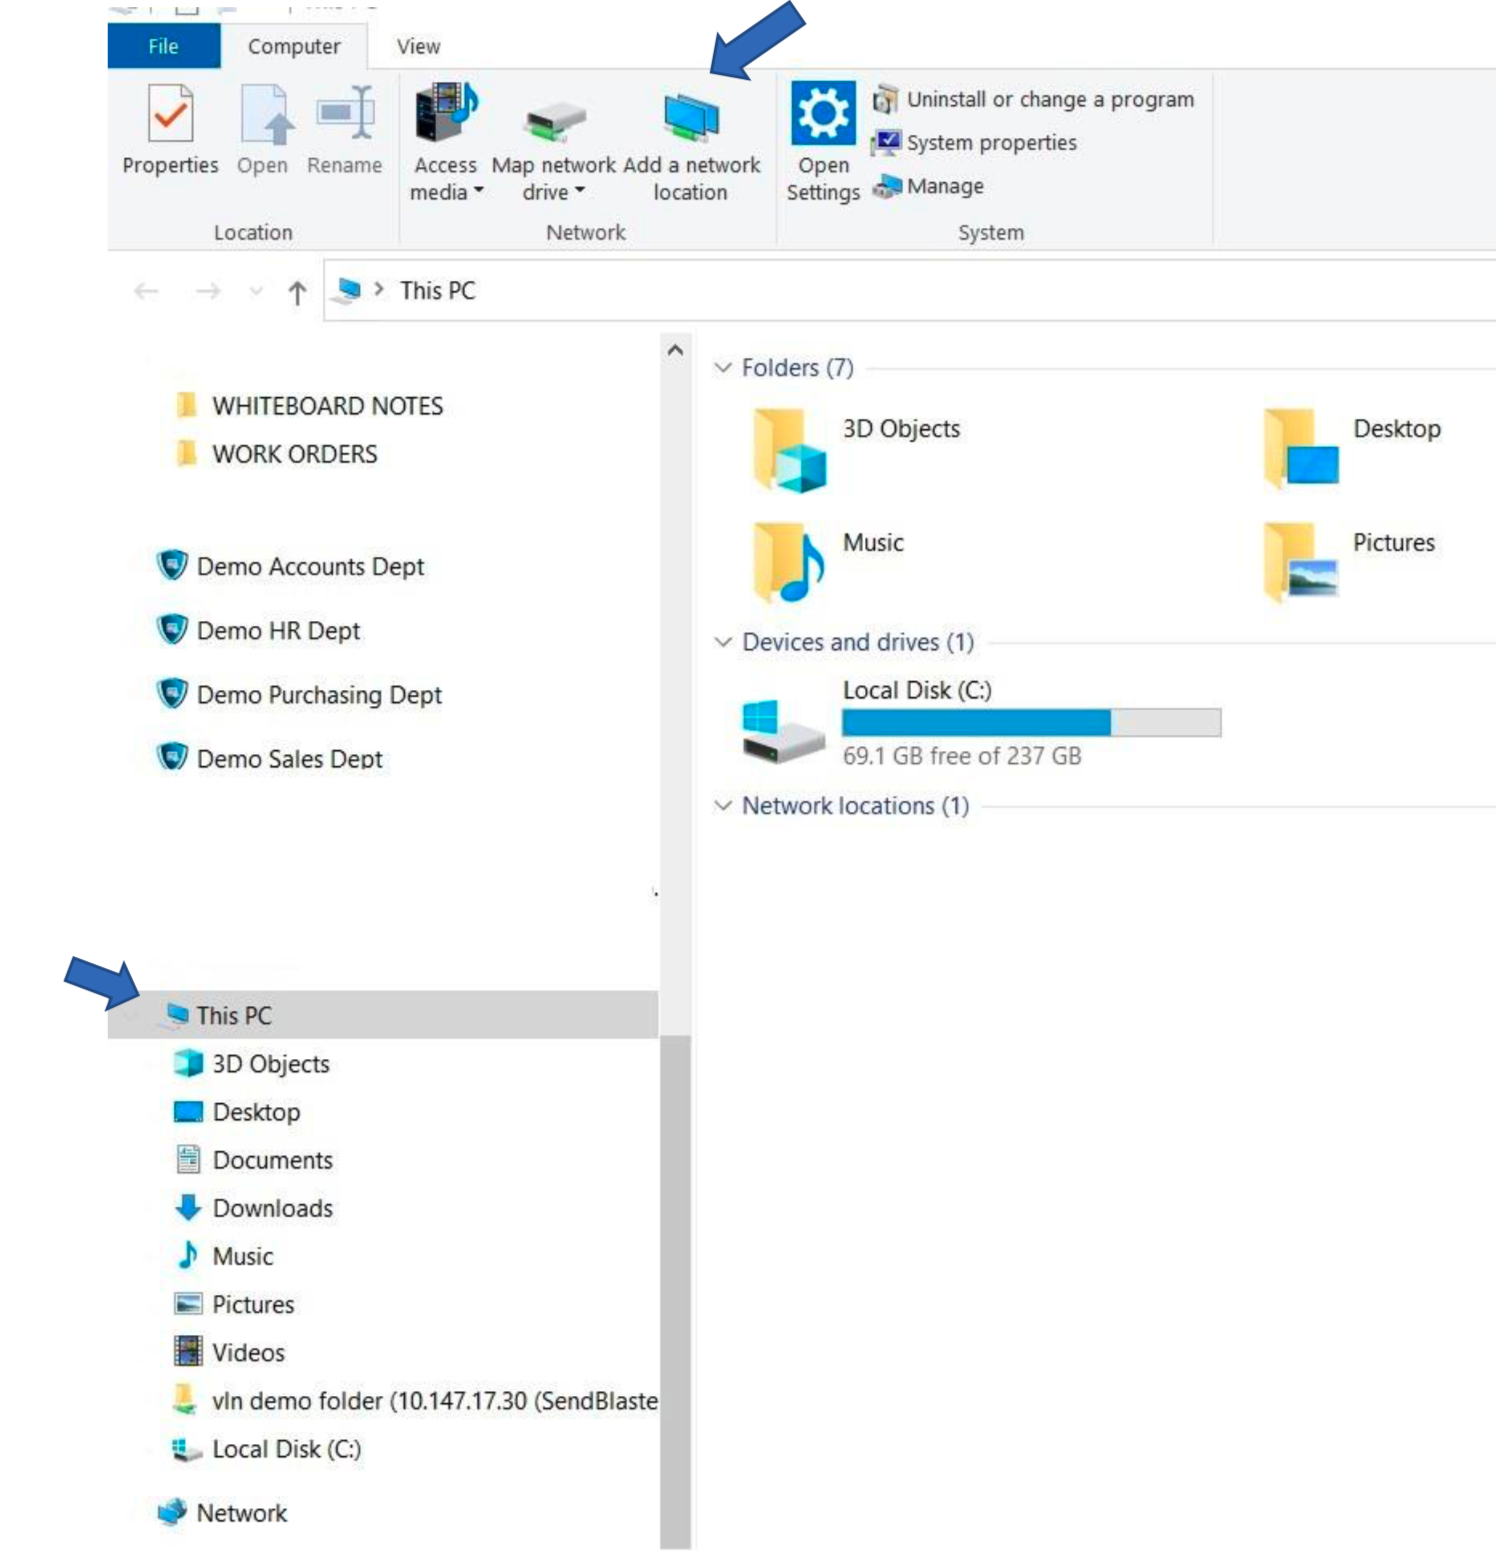Switch to the View ribbon tab
Viewport: 1496px width, 1556px height.
point(418,46)
